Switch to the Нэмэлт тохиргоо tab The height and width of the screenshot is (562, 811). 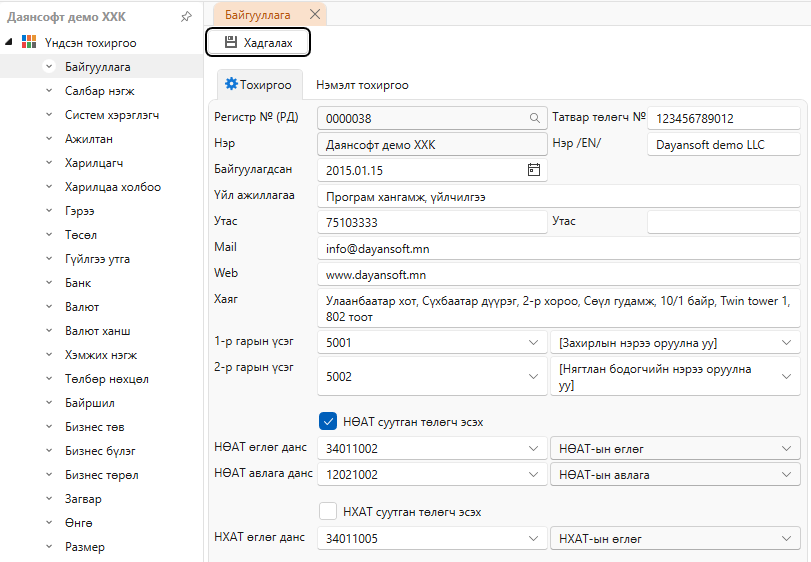(x=362, y=85)
